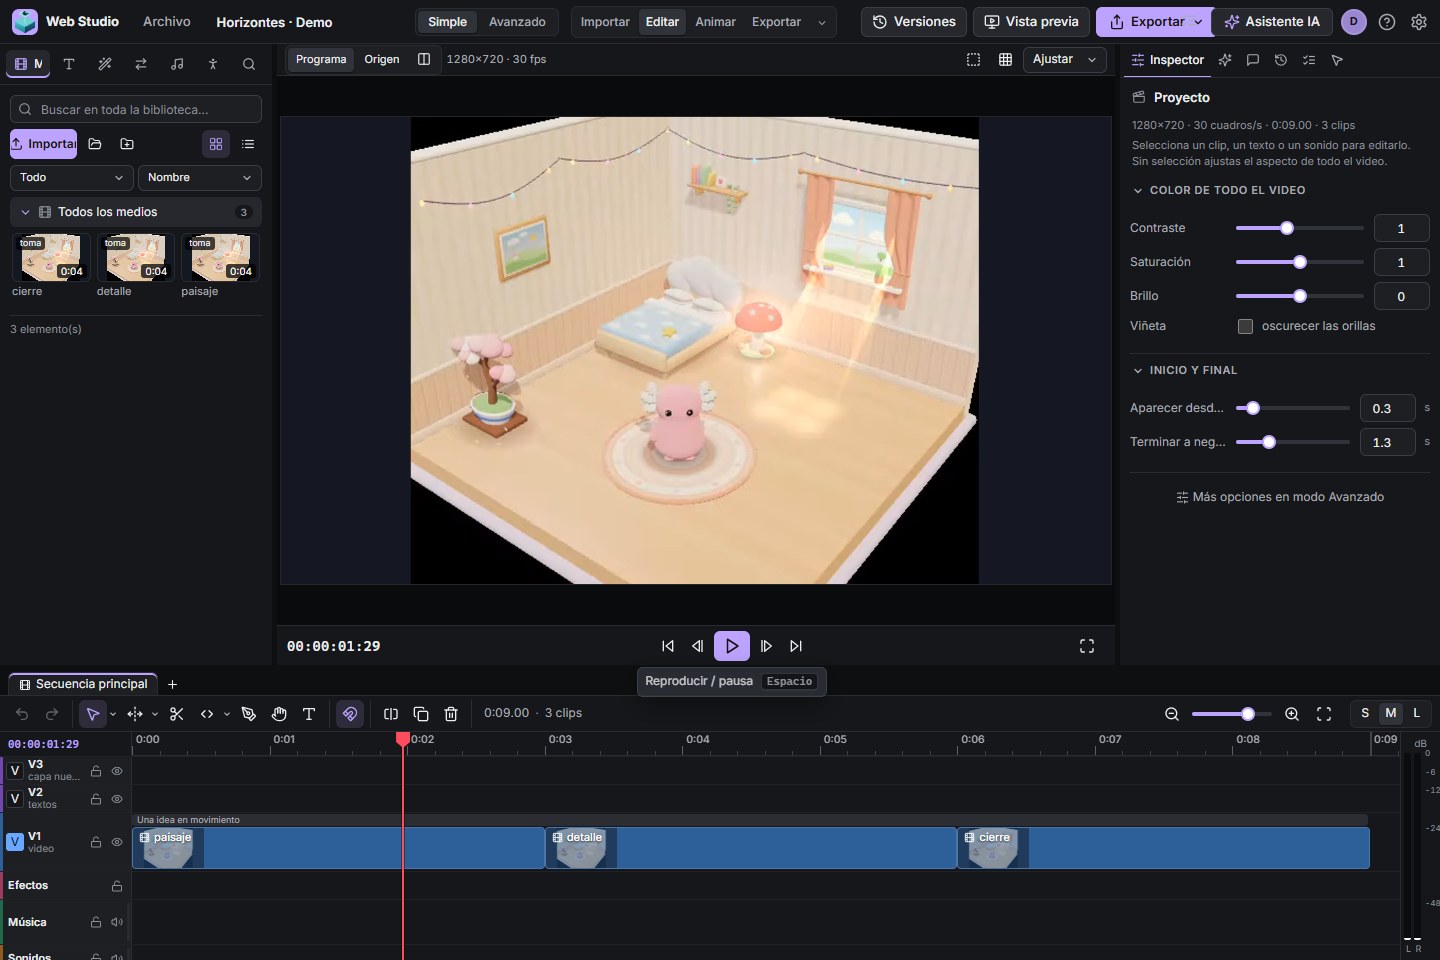Click Más opciones en modo Avanzado

pos(1280,497)
